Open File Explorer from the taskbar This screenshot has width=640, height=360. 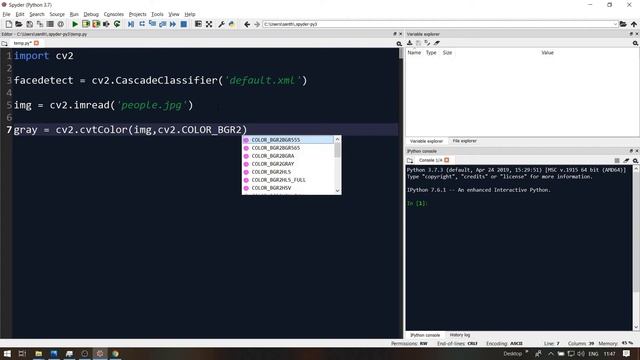point(38,354)
